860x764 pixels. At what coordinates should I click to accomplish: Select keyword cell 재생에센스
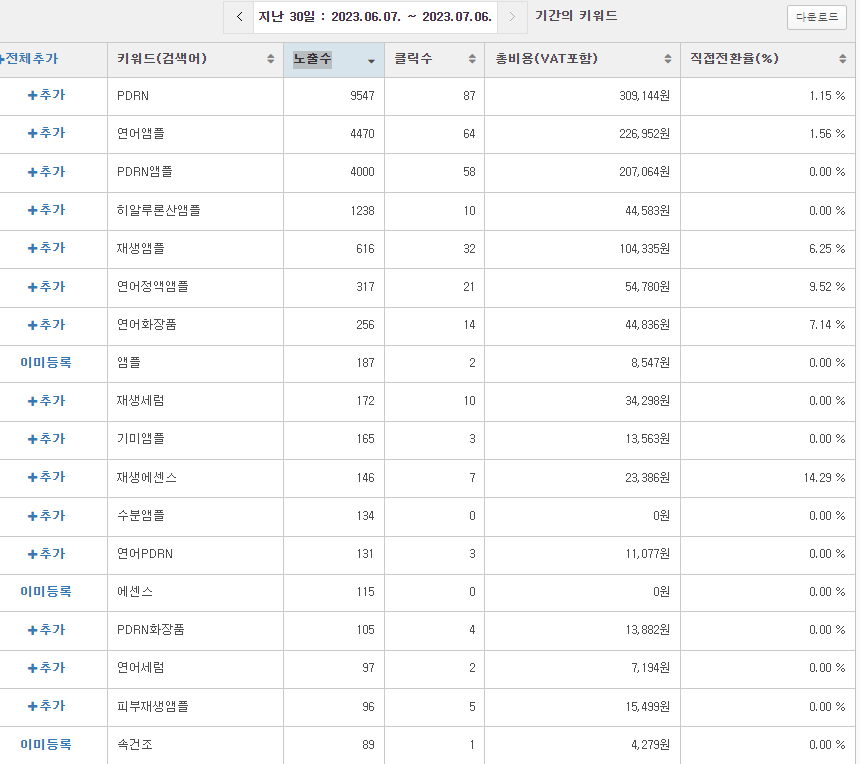[x=195, y=478]
